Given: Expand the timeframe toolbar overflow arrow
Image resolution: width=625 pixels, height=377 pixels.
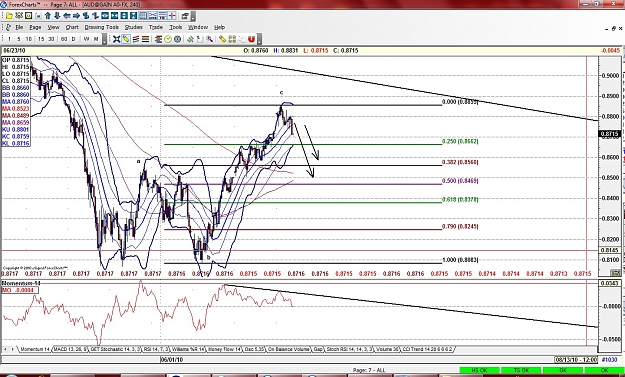Looking at the screenshot, I should point(104,39).
